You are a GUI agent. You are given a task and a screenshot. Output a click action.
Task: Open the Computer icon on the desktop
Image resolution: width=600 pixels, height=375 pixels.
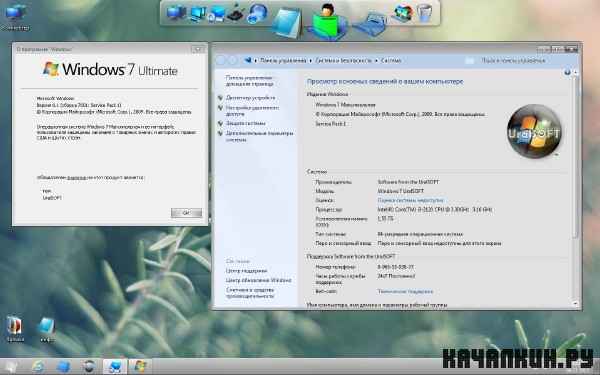15,16
